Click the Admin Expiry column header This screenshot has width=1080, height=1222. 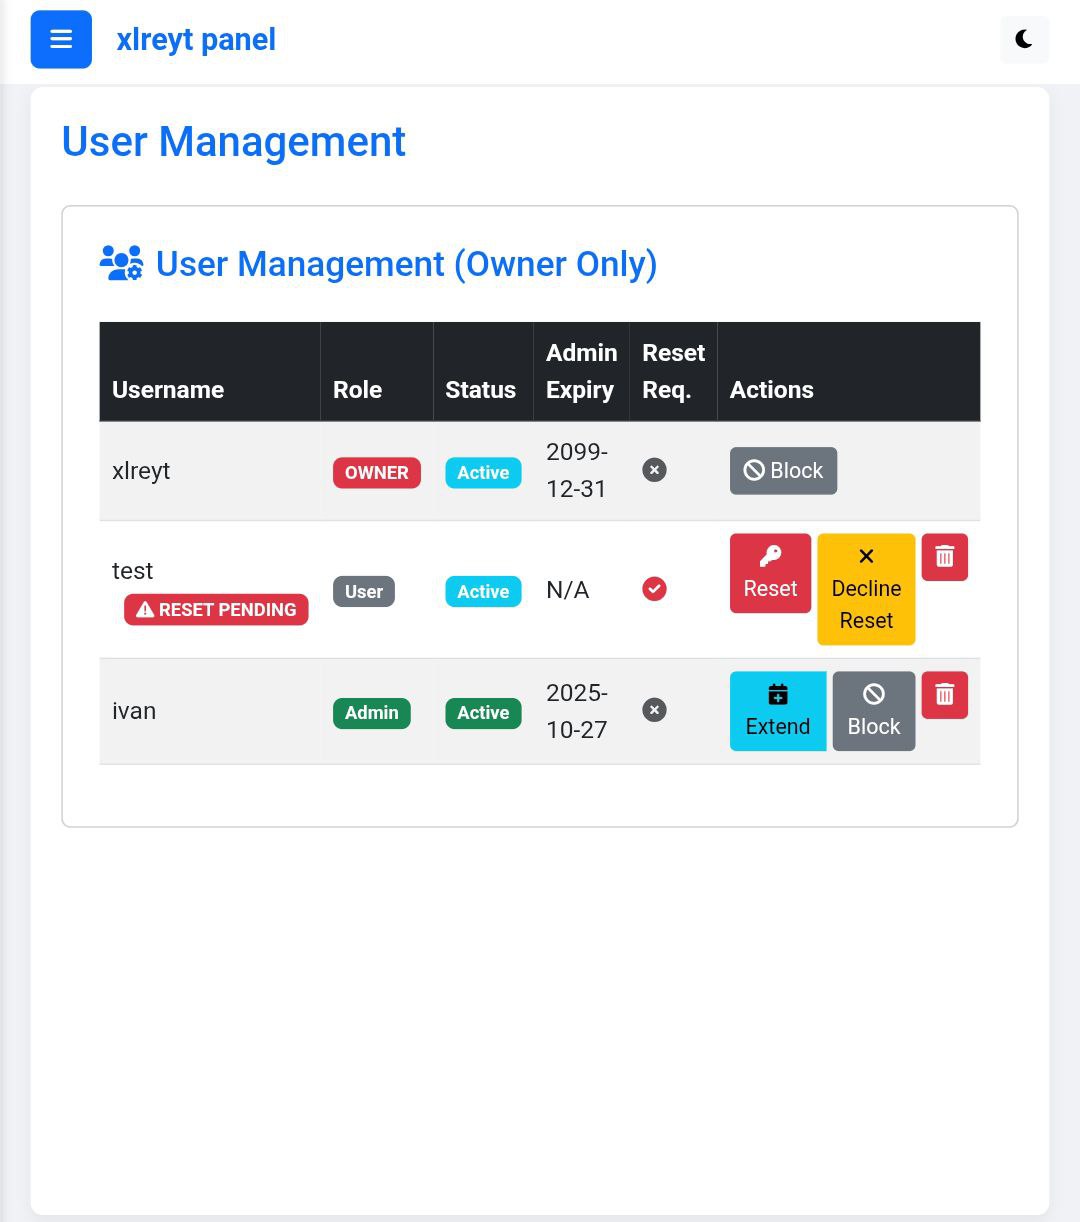pyautogui.click(x=581, y=371)
